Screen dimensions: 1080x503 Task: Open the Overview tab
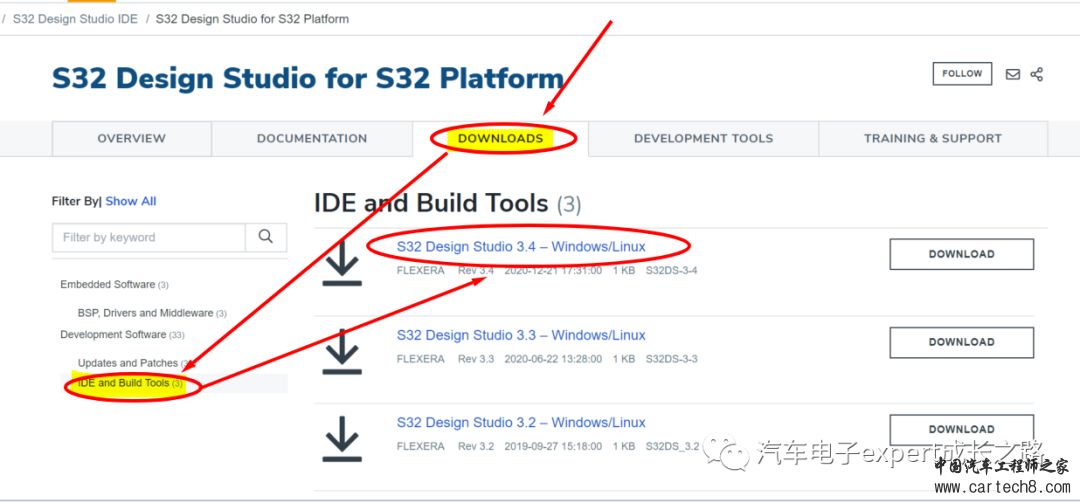click(x=132, y=138)
